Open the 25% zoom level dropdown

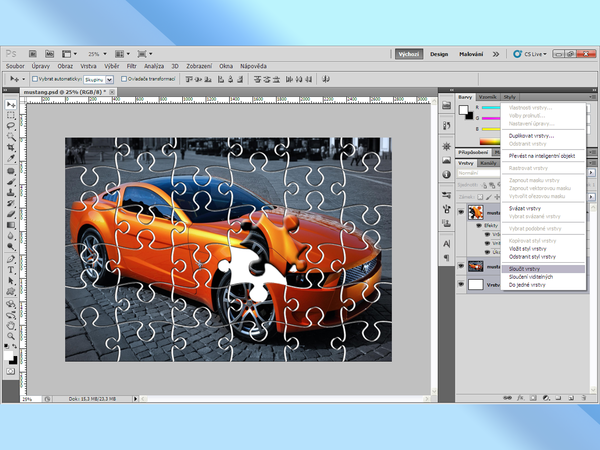pos(96,54)
